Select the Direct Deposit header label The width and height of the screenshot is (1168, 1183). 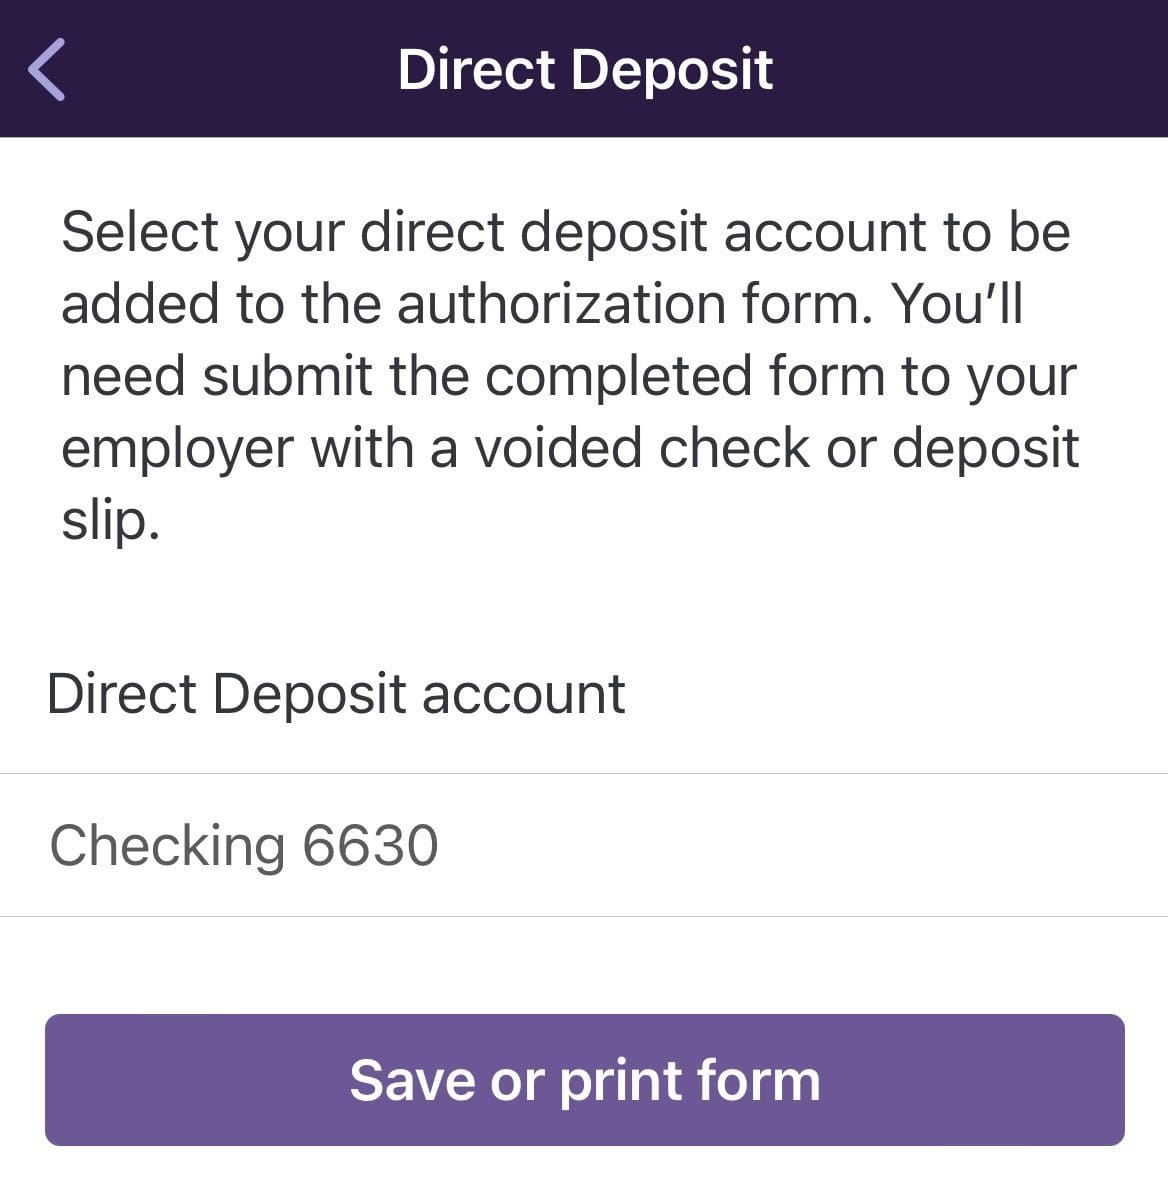pos(584,68)
